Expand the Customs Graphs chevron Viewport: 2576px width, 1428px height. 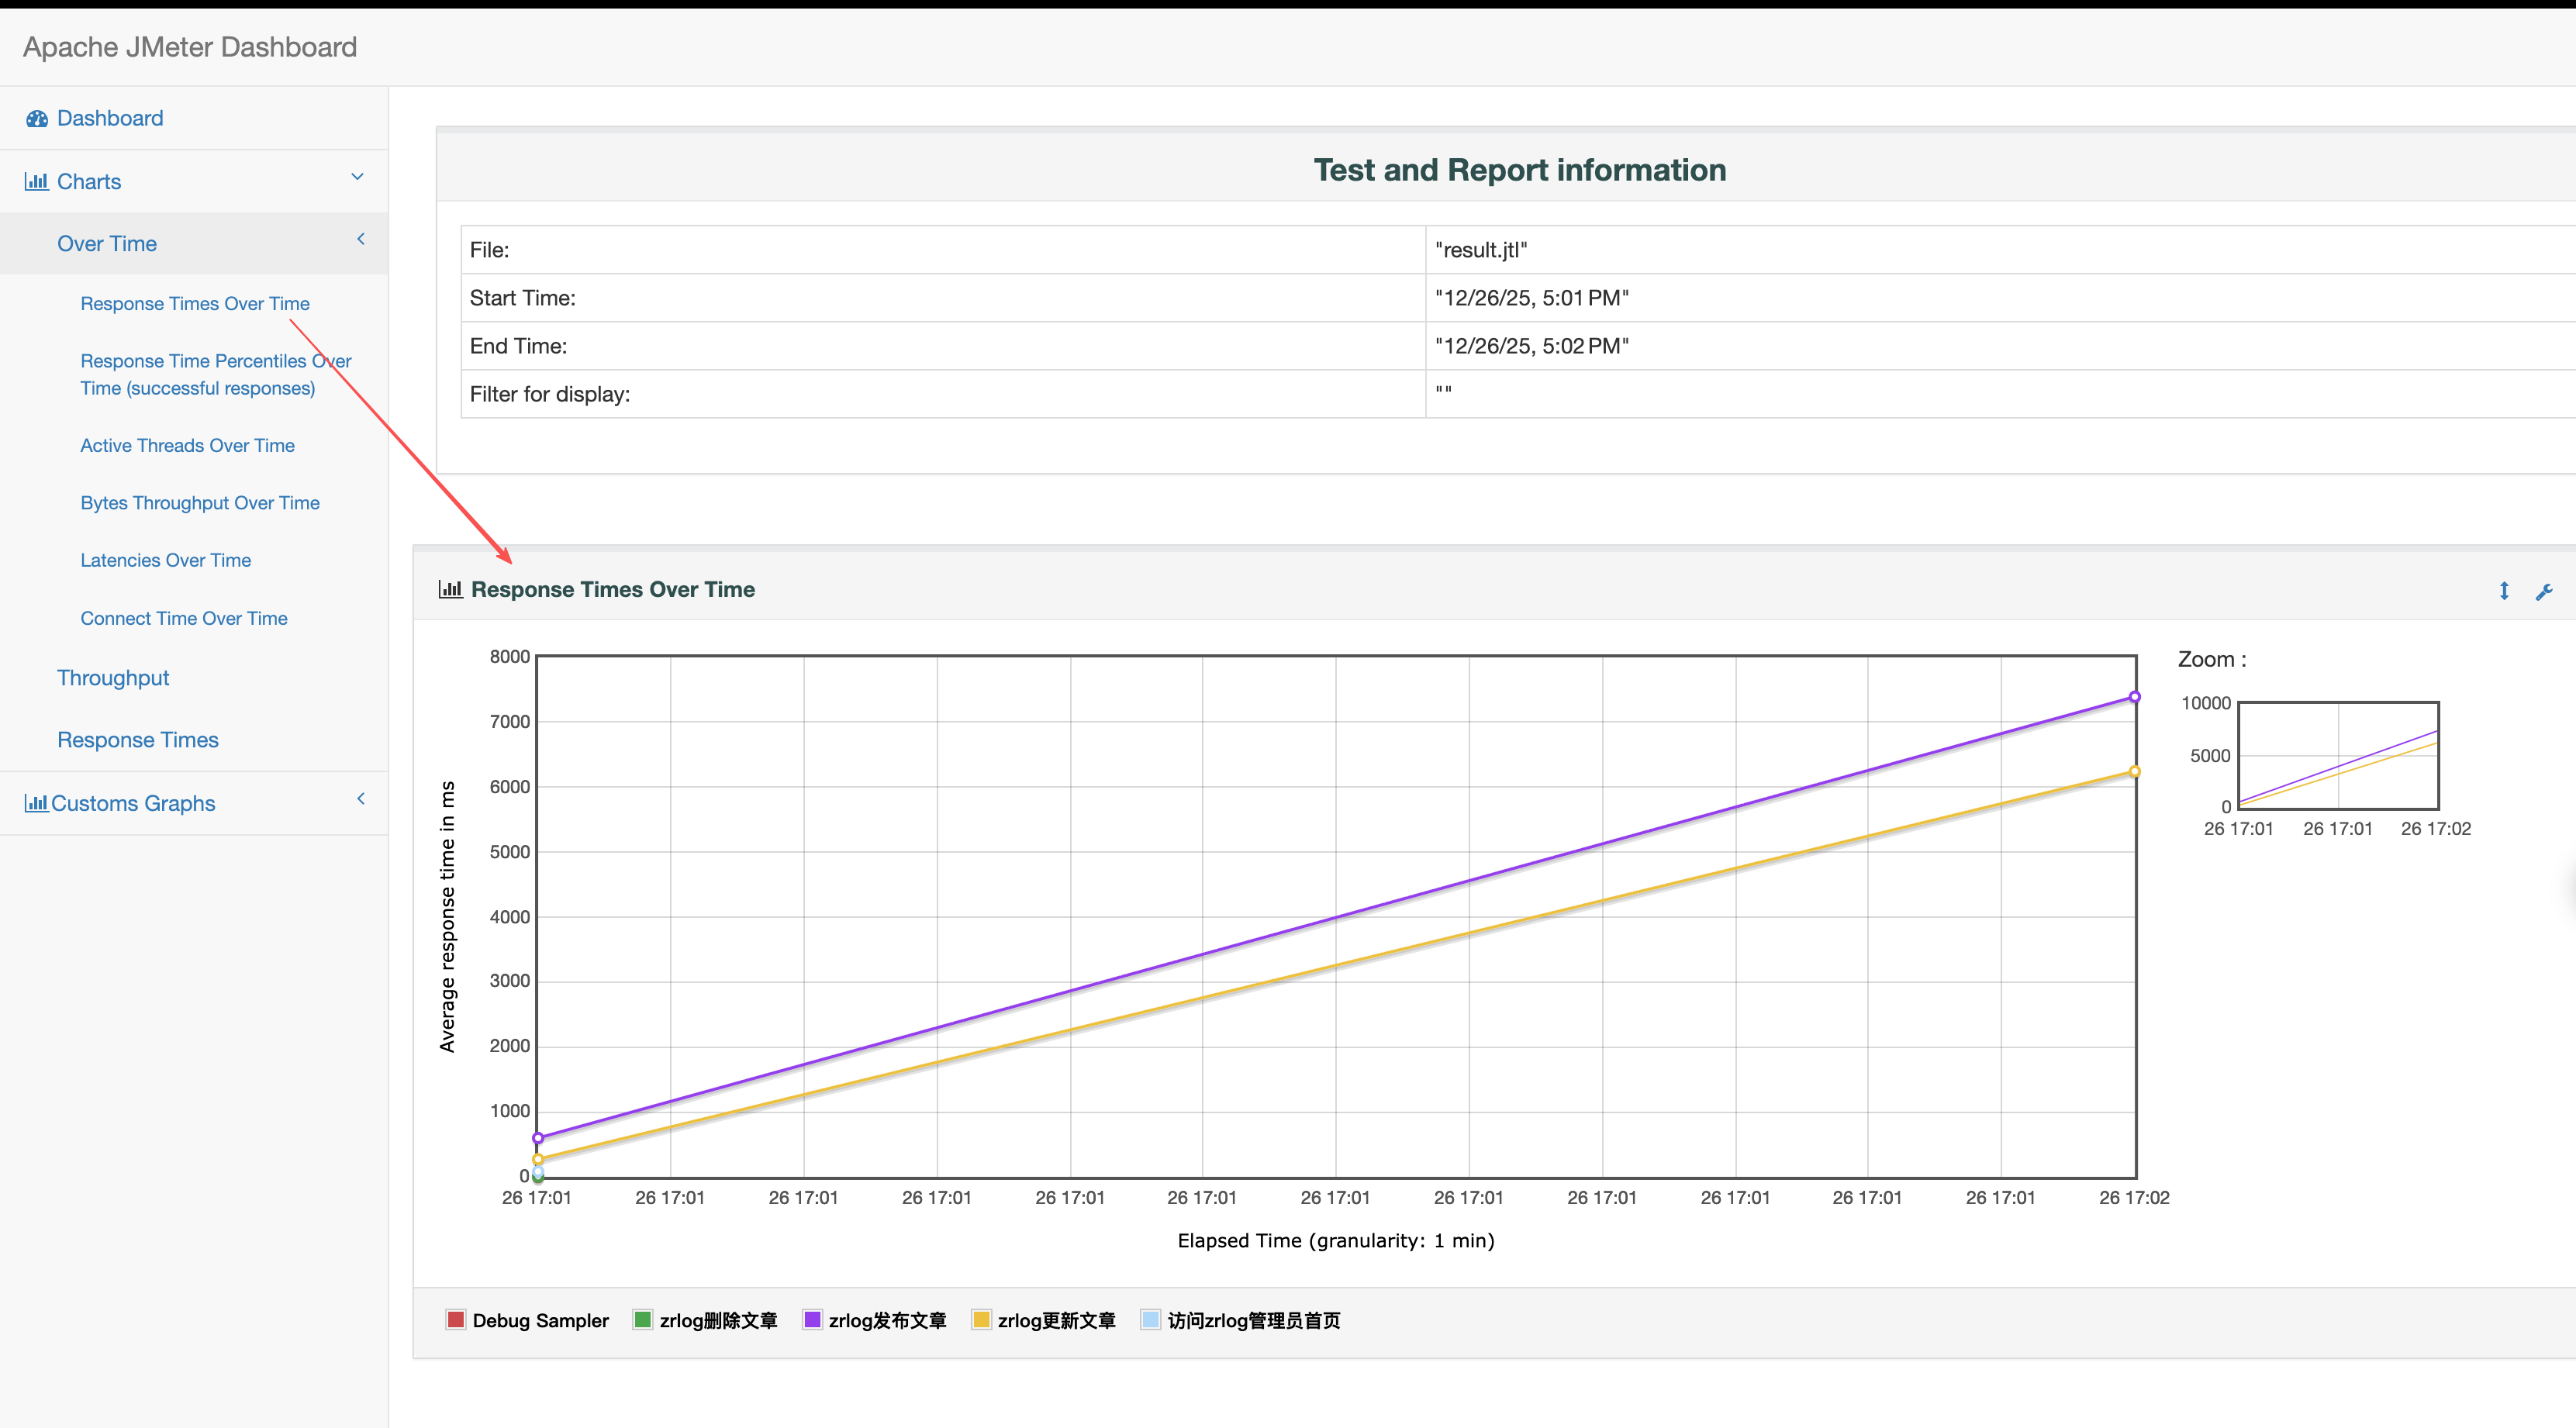tap(360, 798)
